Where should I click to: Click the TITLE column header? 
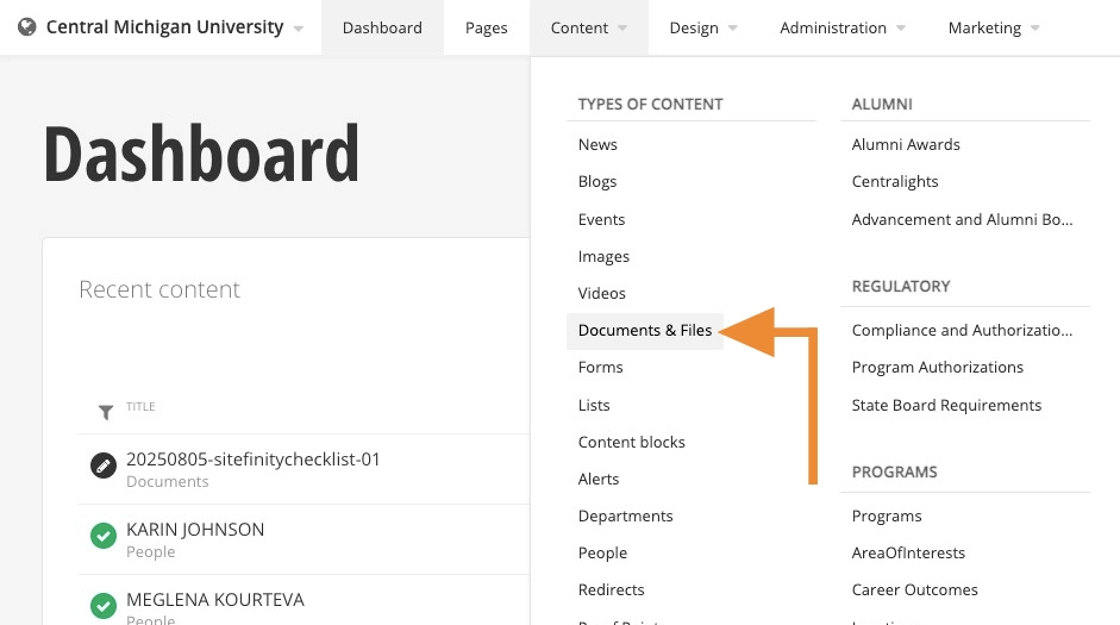coord(141,406)
